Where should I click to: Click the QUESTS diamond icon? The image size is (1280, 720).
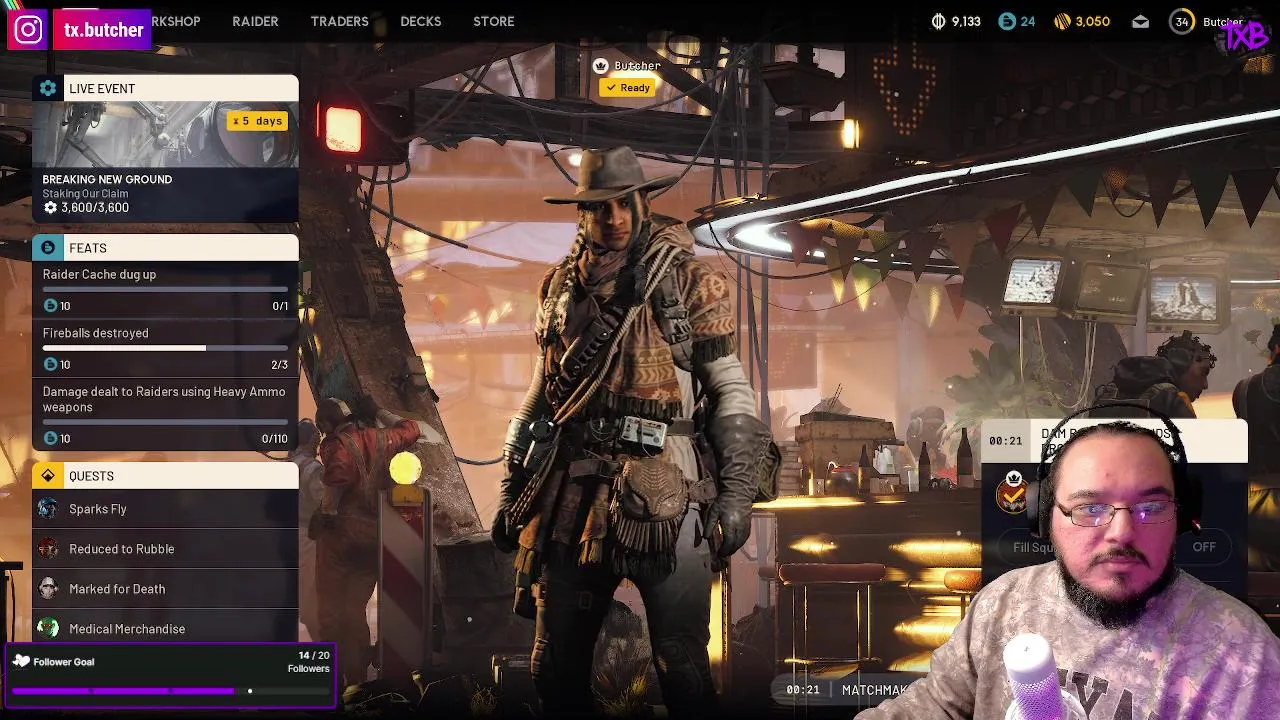(x=47, y=476)
